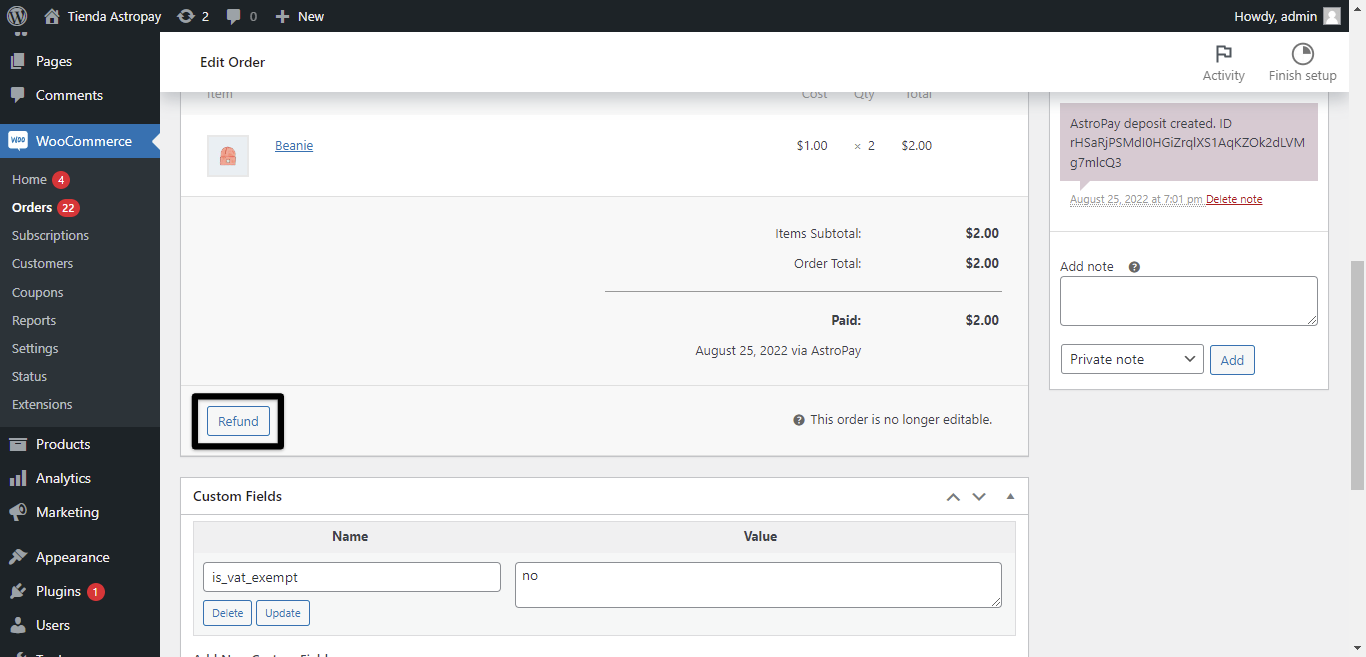Open Coupons submenu item
Screen dimensions: 1366x657
tap(38, 293)
